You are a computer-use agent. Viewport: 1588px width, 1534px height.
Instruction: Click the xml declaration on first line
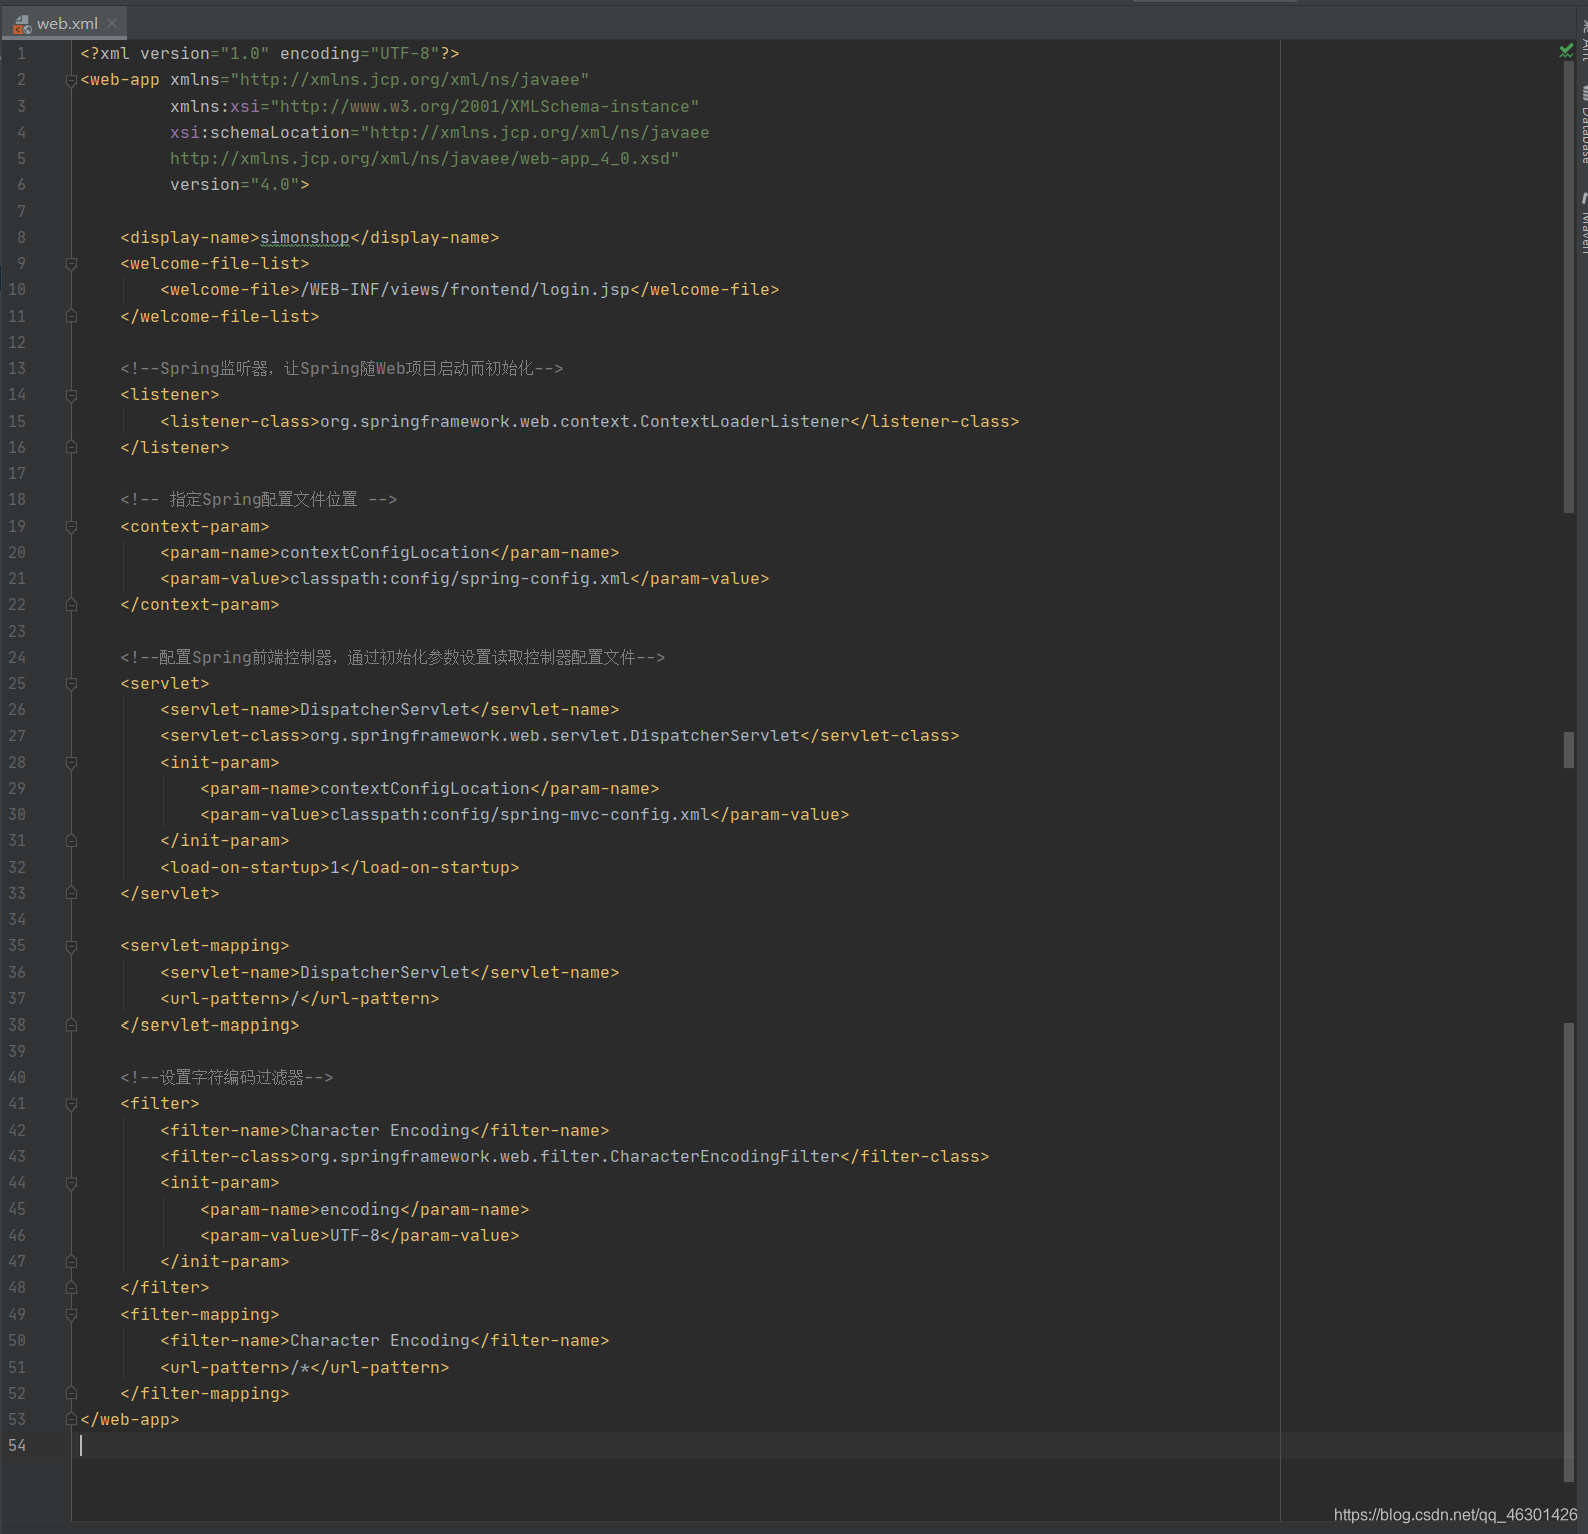pyautogui.click(x=270, y=54)
